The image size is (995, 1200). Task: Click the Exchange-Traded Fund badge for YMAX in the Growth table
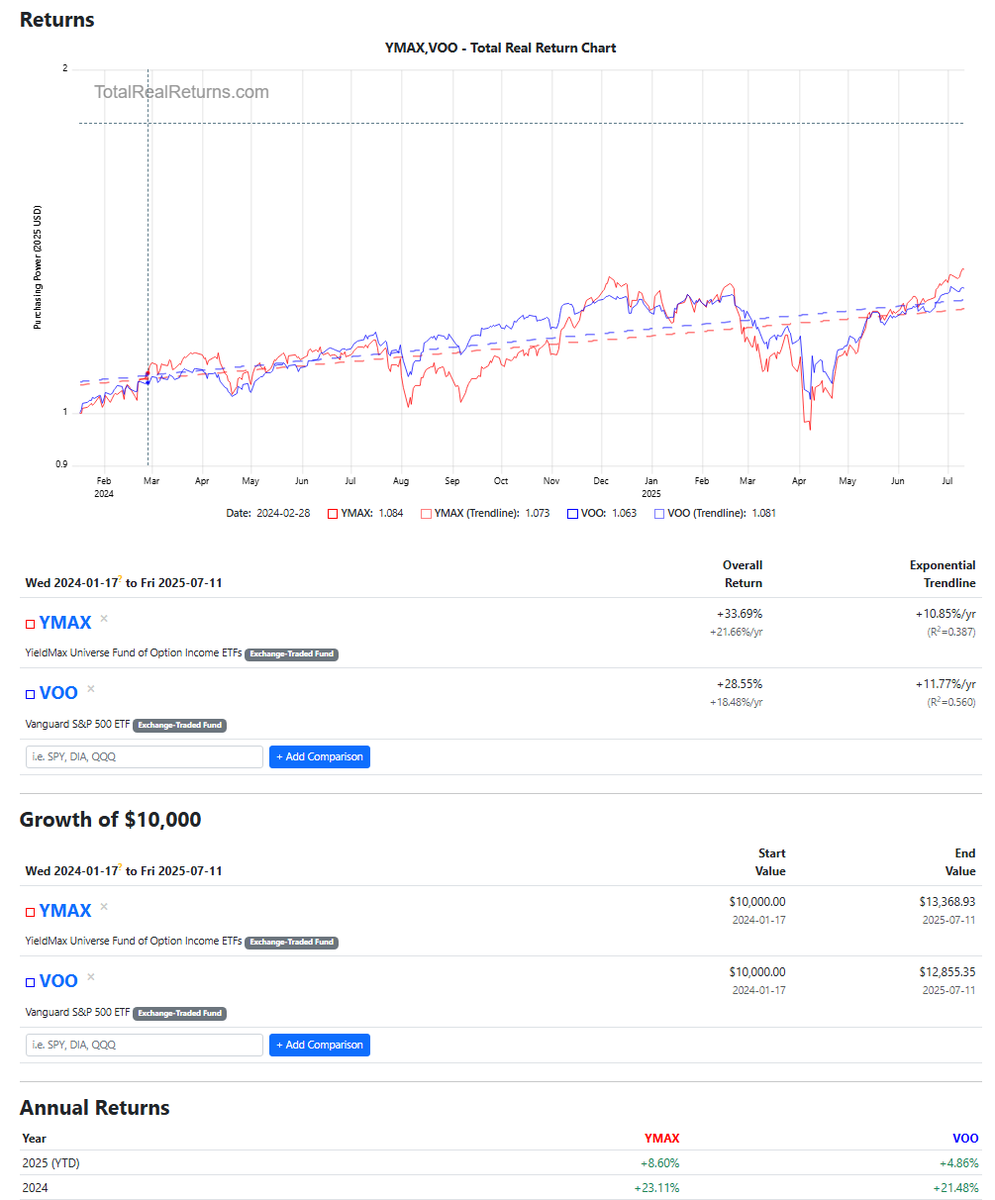(292, 942)
